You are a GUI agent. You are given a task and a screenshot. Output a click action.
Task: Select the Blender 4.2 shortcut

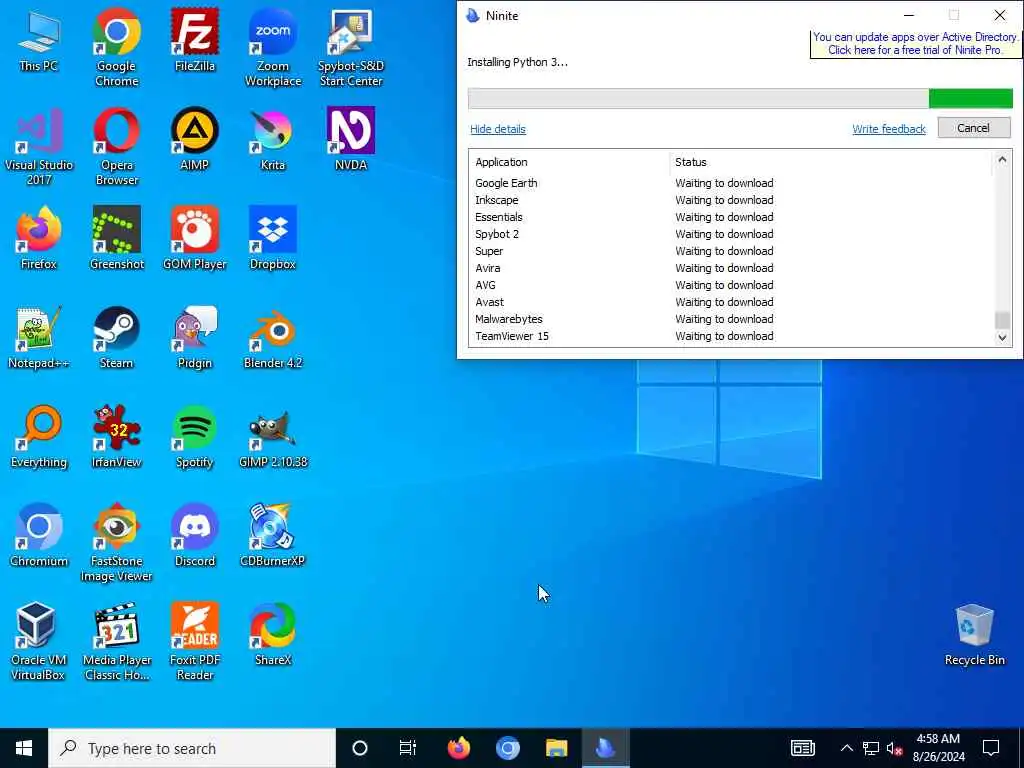[x=273, y=338]
